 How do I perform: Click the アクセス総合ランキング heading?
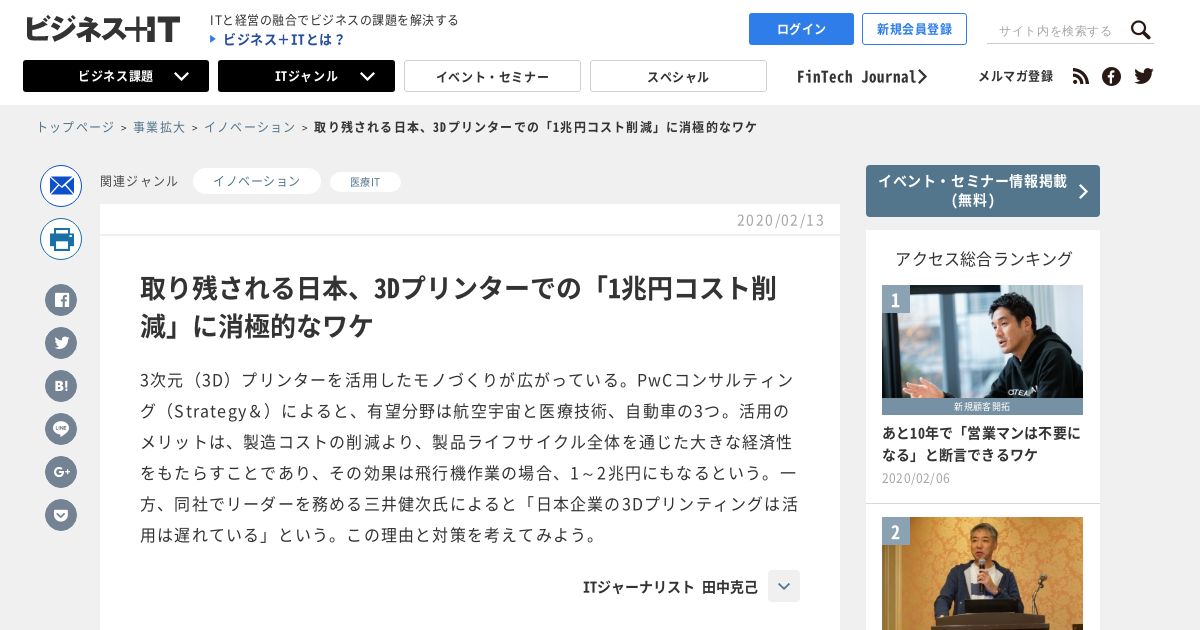coord(983,258)
